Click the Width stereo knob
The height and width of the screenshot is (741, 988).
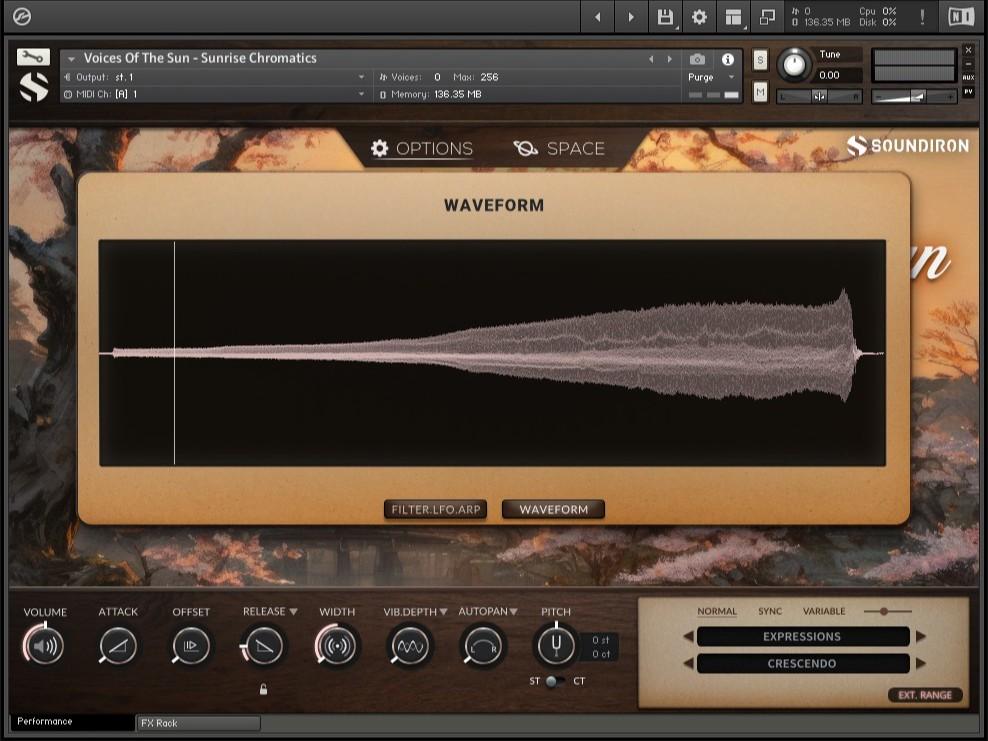point(337,646)
